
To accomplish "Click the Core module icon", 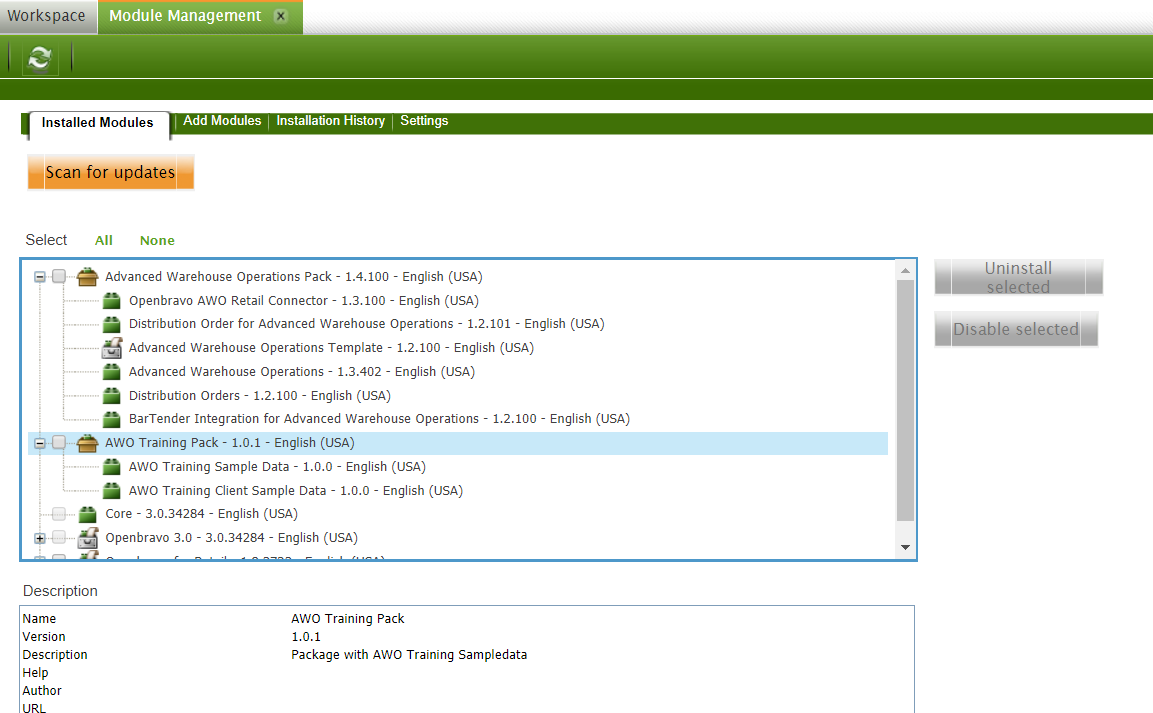I will [x=88, y=514].
